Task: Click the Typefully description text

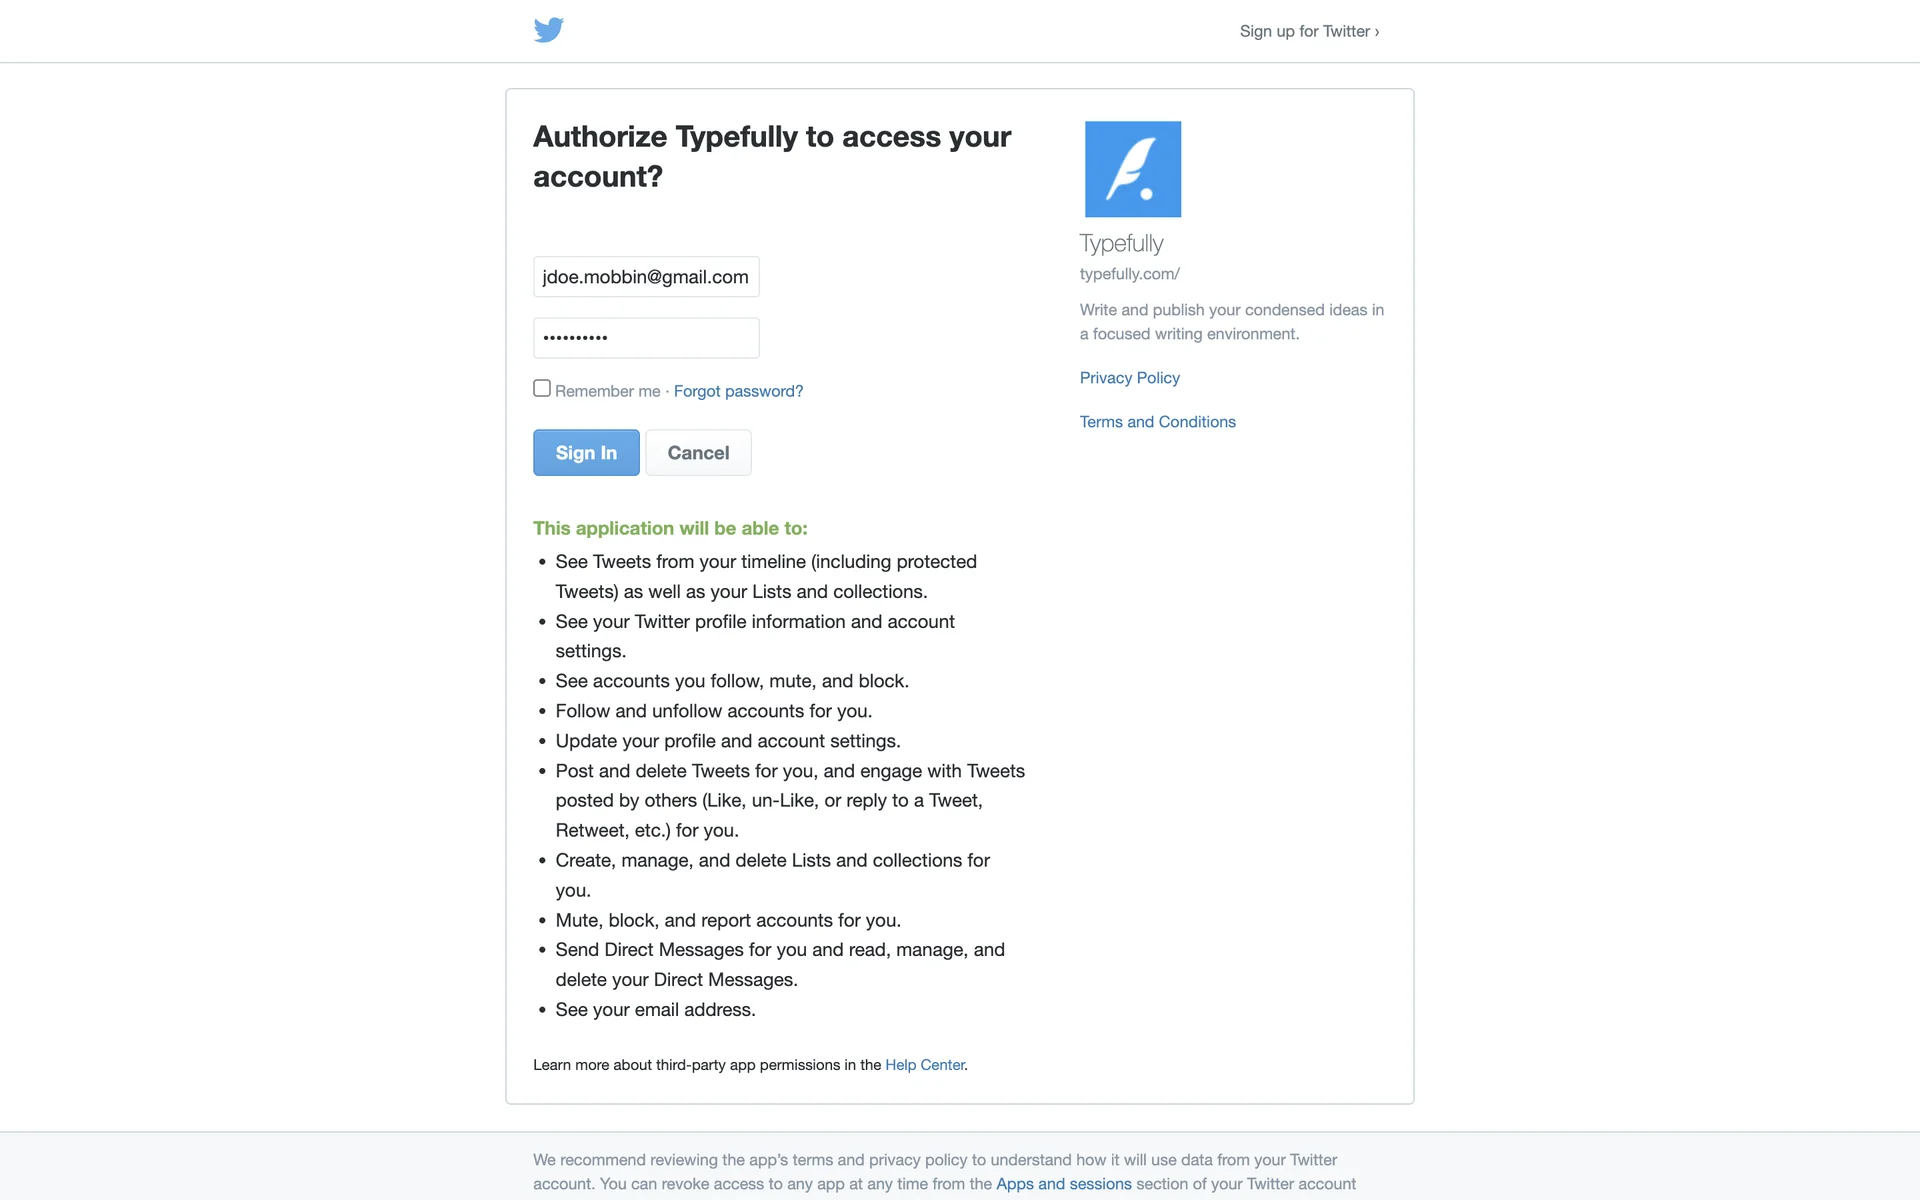Action: tap(1231, 322)
